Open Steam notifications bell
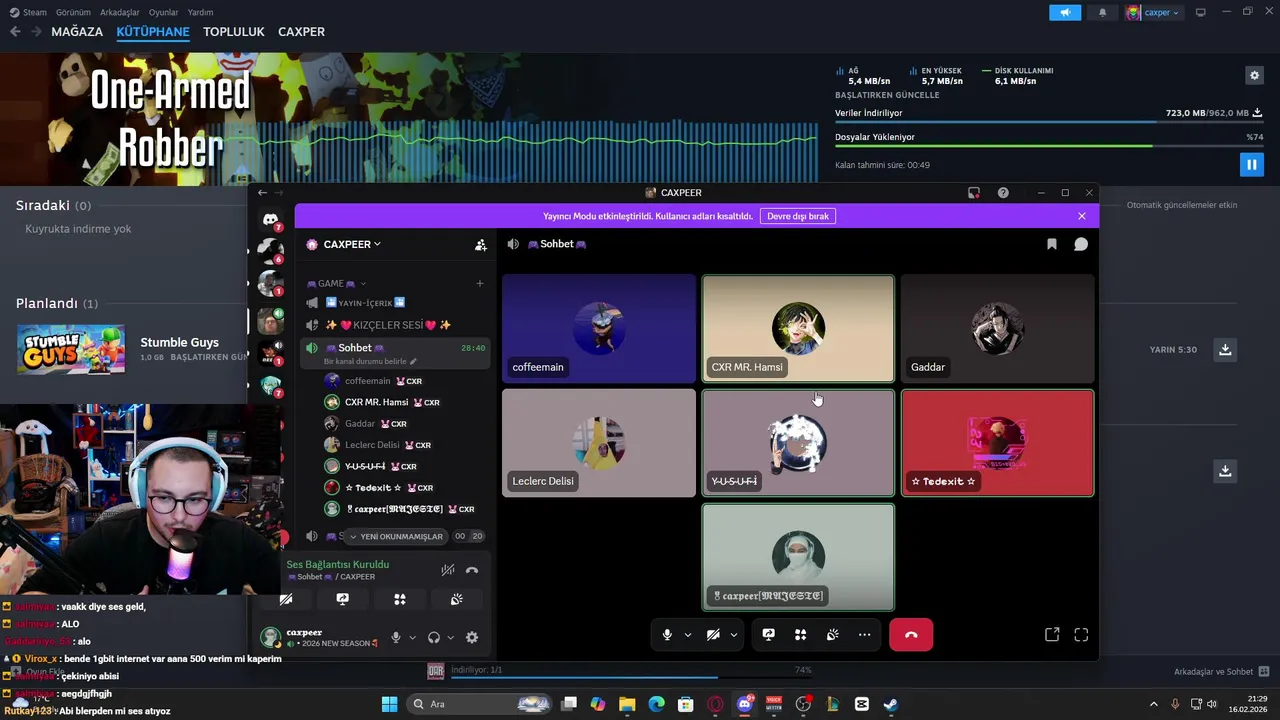This screenshot has width=1280, height=720. point(1103,12)
